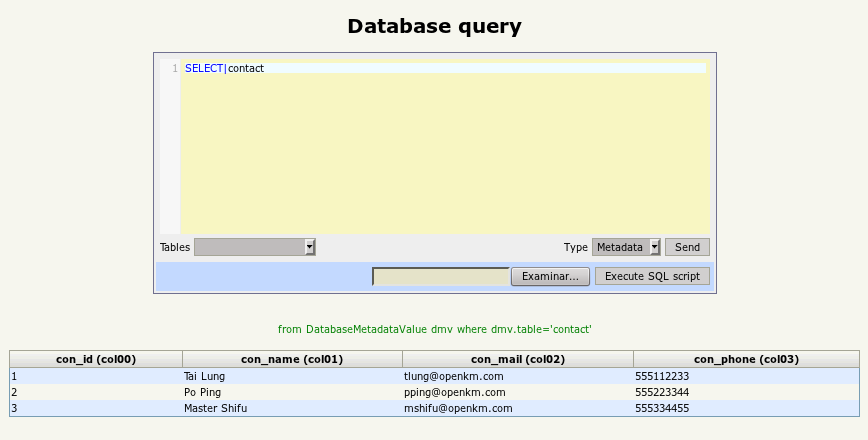The height and width of the screenshot is (440, 868).
Task: Open the Tables dropdown
Action: (x=255, y=247)
